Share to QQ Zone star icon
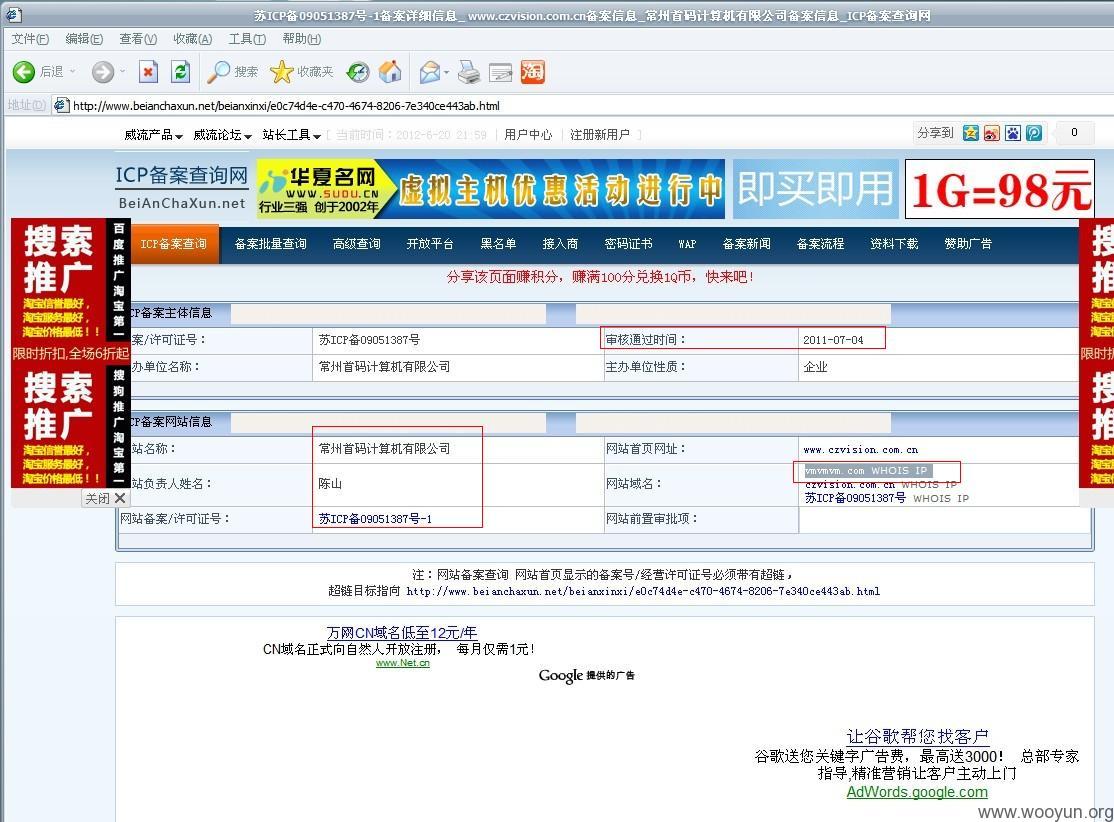This screenshot has height=822, width=1114. pyautogui.click(x=970, y=133)
